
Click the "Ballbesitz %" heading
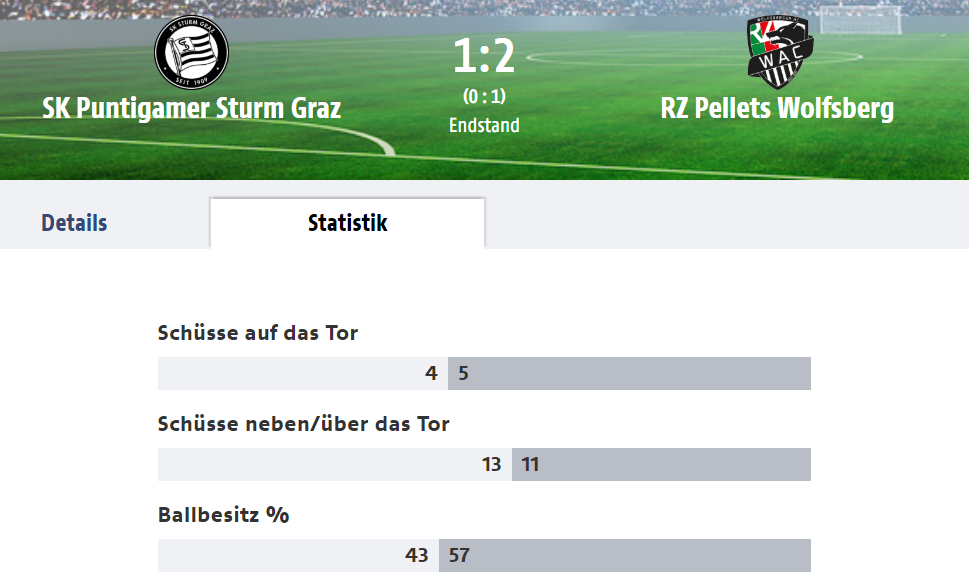click(223, 515)
